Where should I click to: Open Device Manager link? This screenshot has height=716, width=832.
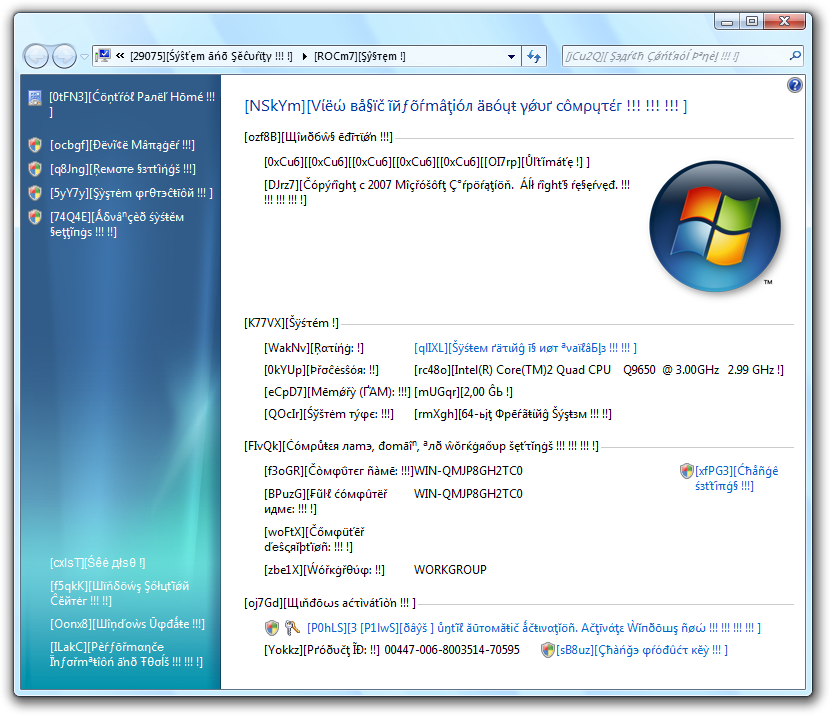point(122,145)
